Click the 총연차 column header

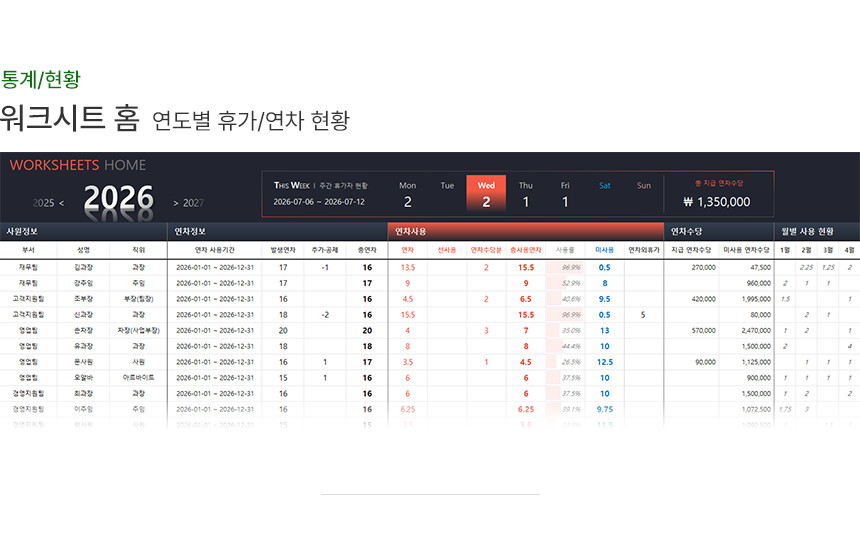[367, 249]
